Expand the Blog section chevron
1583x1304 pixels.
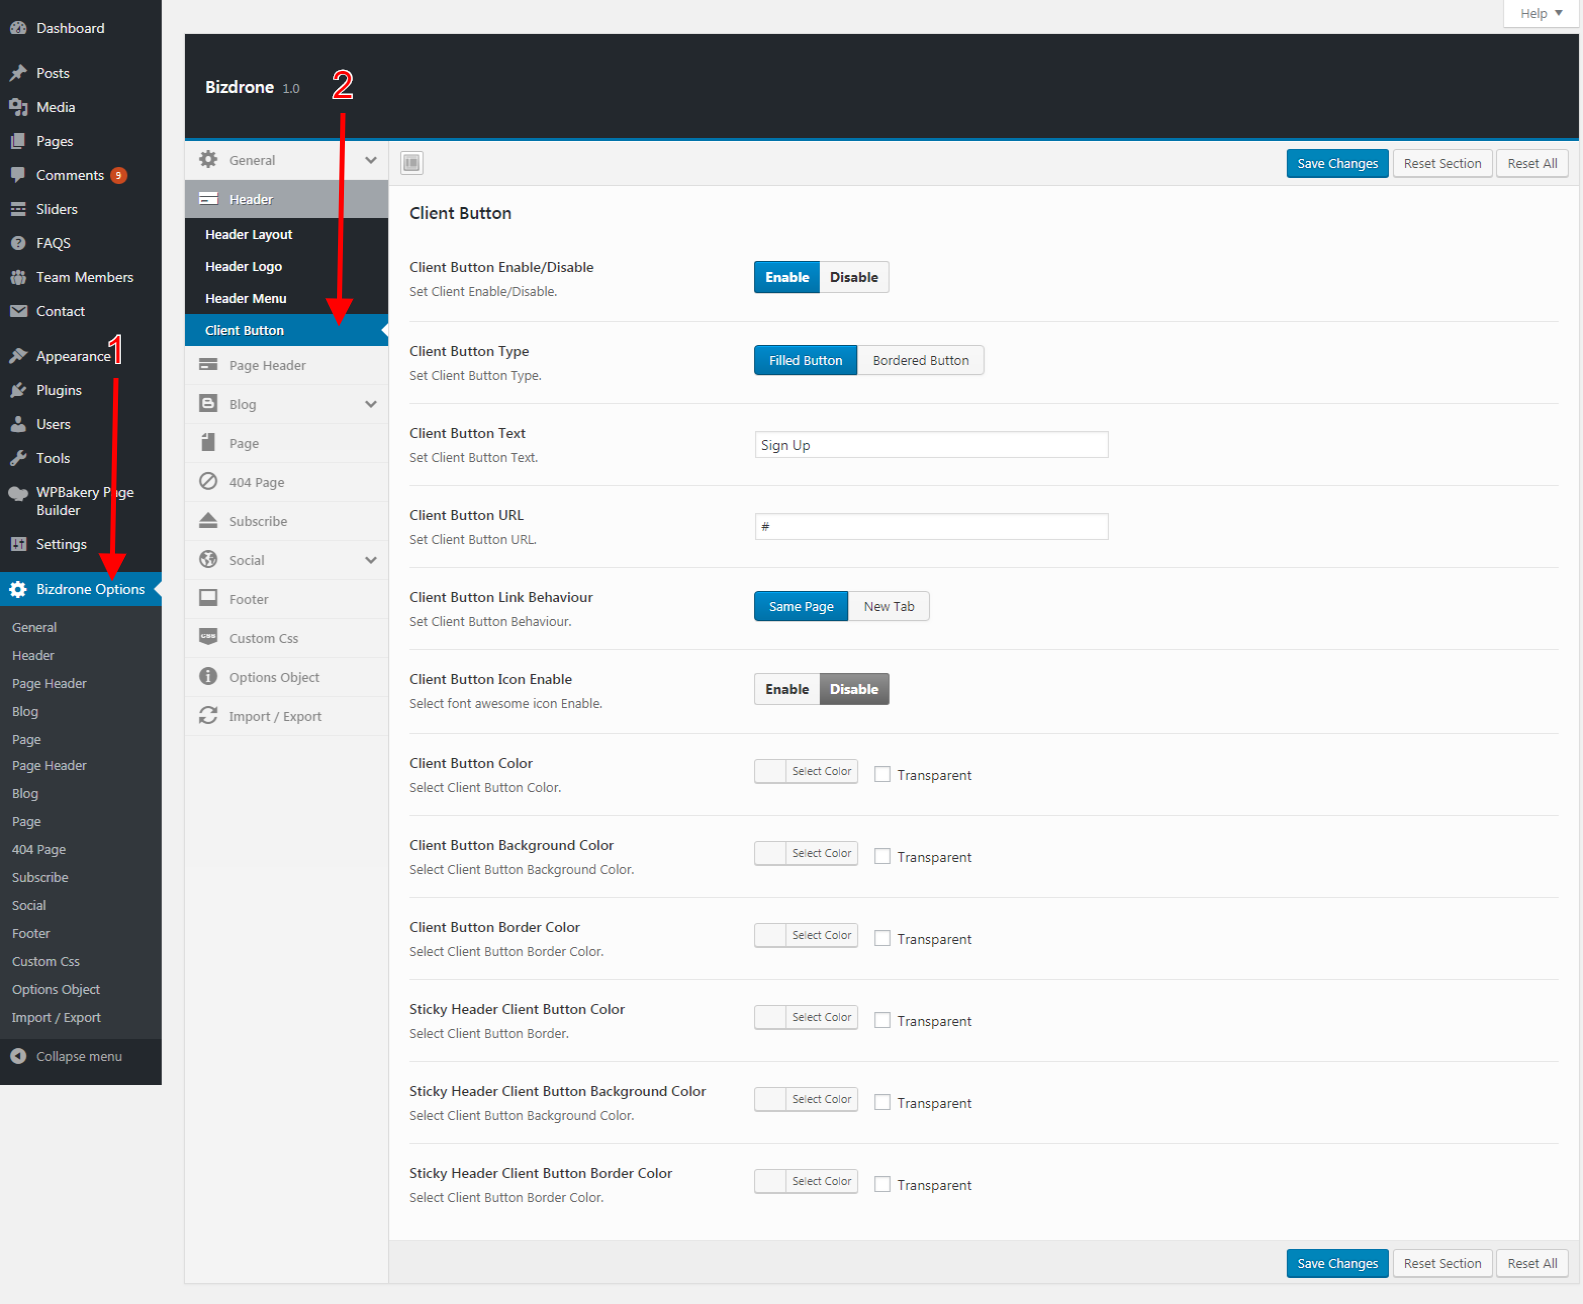[371, 404]
